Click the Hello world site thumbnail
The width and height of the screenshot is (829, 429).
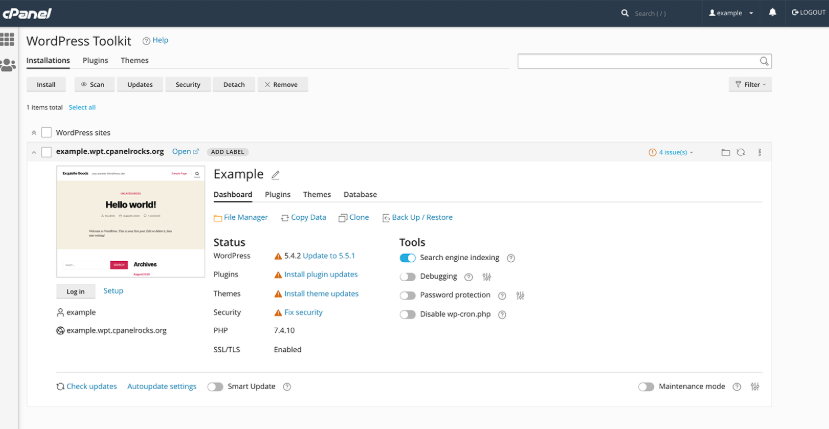[131, 222]
